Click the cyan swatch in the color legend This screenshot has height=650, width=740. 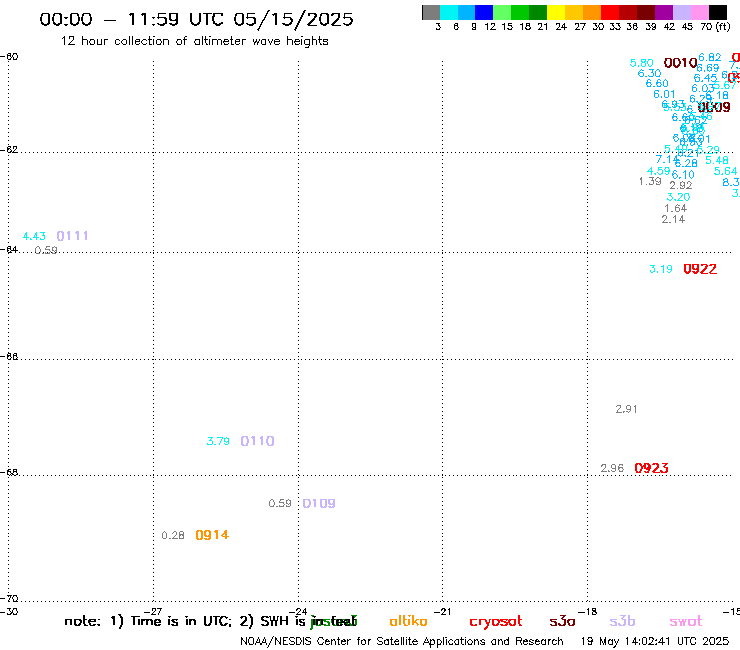449,12
